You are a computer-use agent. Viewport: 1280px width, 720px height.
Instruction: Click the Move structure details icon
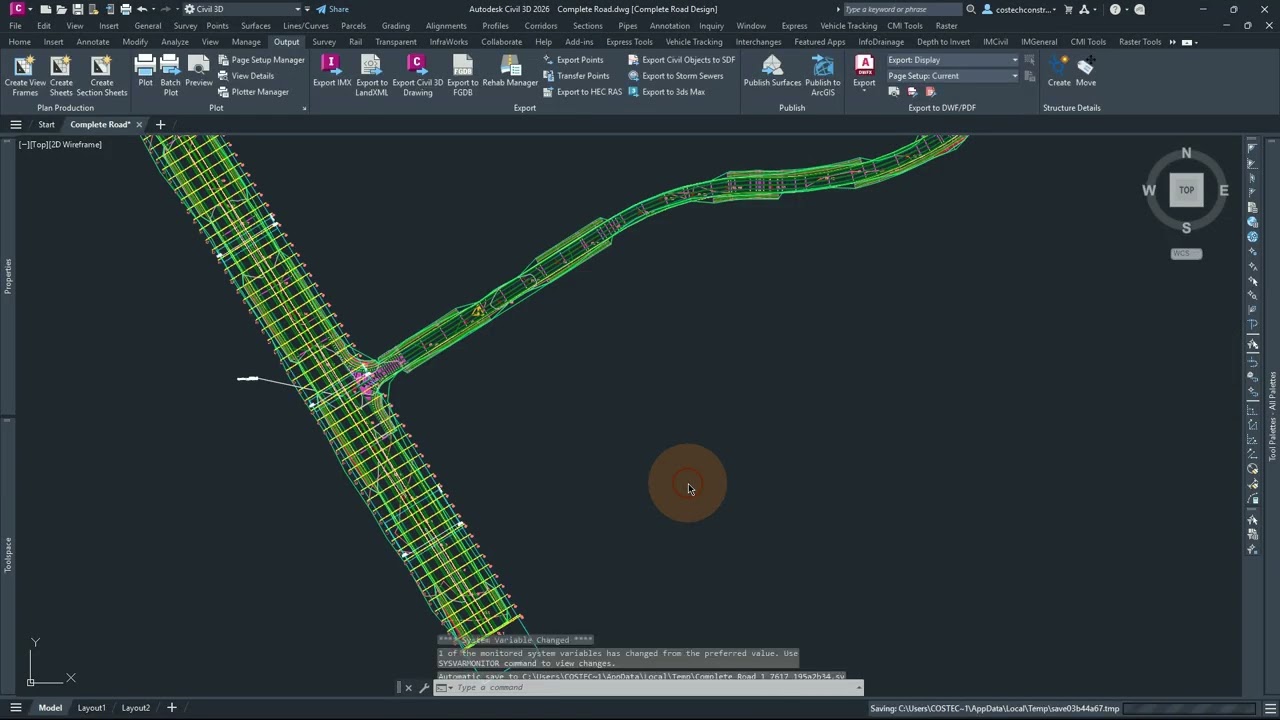tap(1086, 66)
